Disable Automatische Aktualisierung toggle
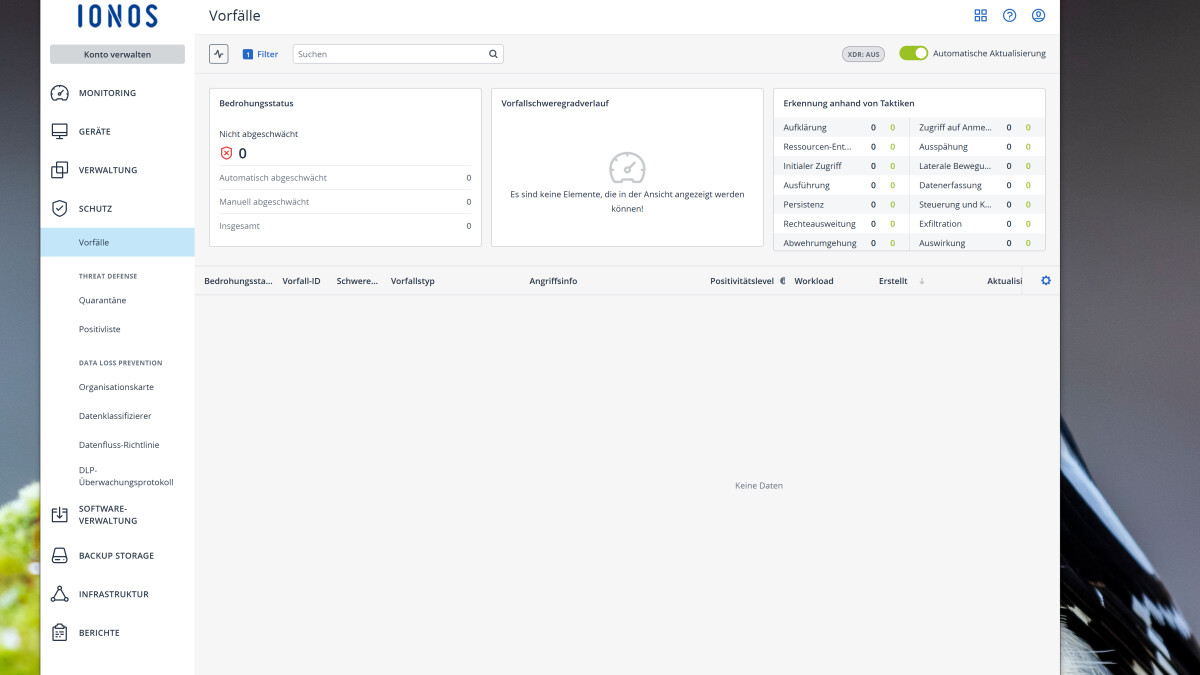The height and width of the screenshot is (675, 1200). [x=913, y=53]
